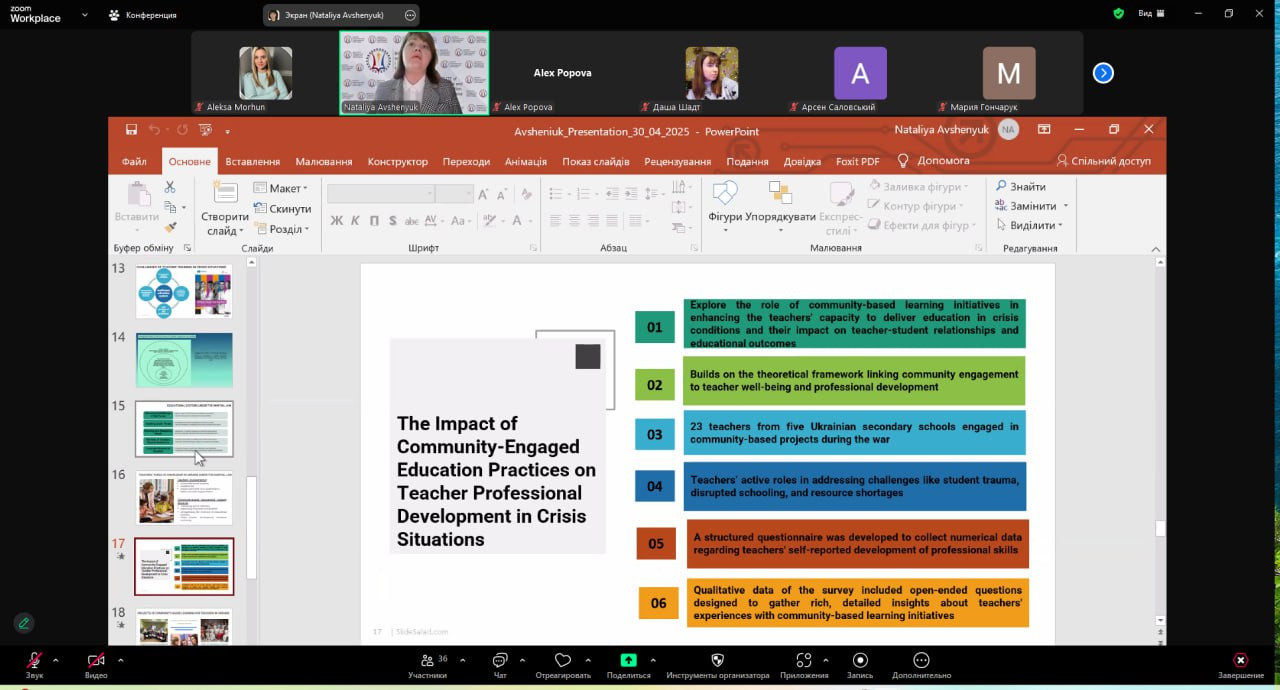
Task: Click the green Поделиться share screen icon
Action: click(628, 660)
